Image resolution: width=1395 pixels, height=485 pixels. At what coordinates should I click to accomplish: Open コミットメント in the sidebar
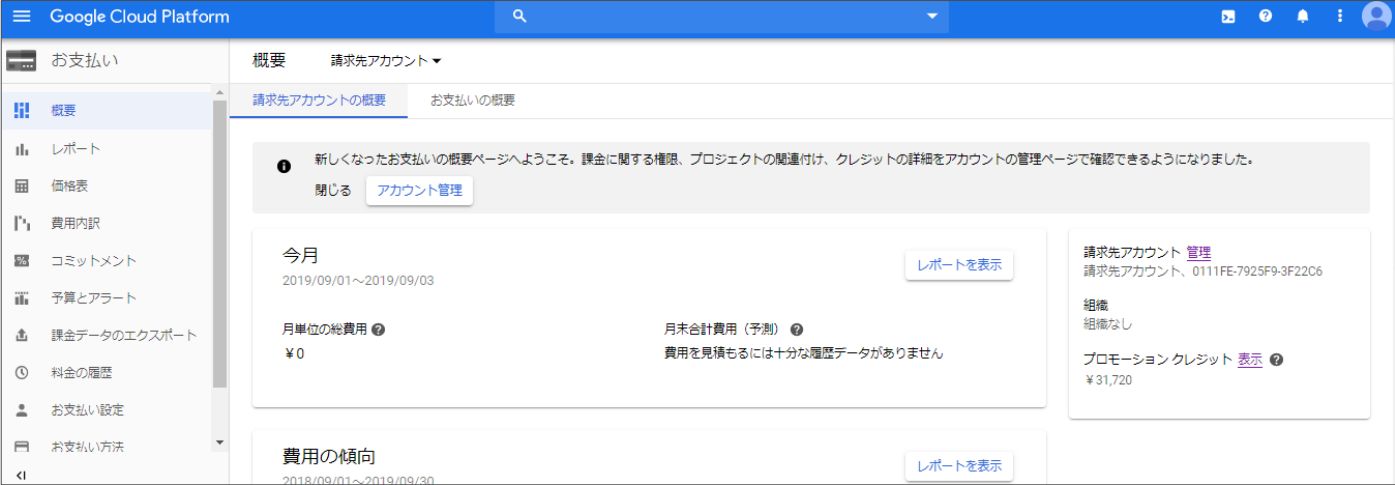(x=107, y=261)
